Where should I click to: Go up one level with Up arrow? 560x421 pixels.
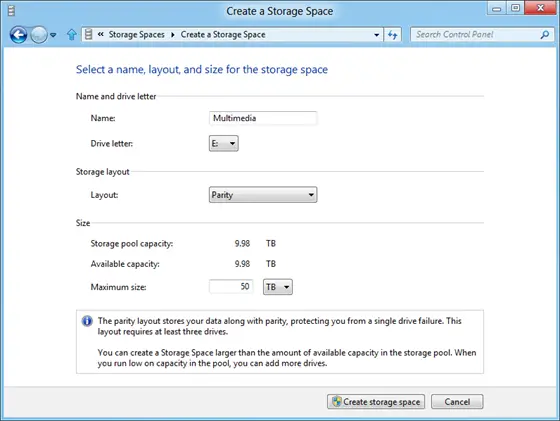pyautogui.click(x=71, y=35)
